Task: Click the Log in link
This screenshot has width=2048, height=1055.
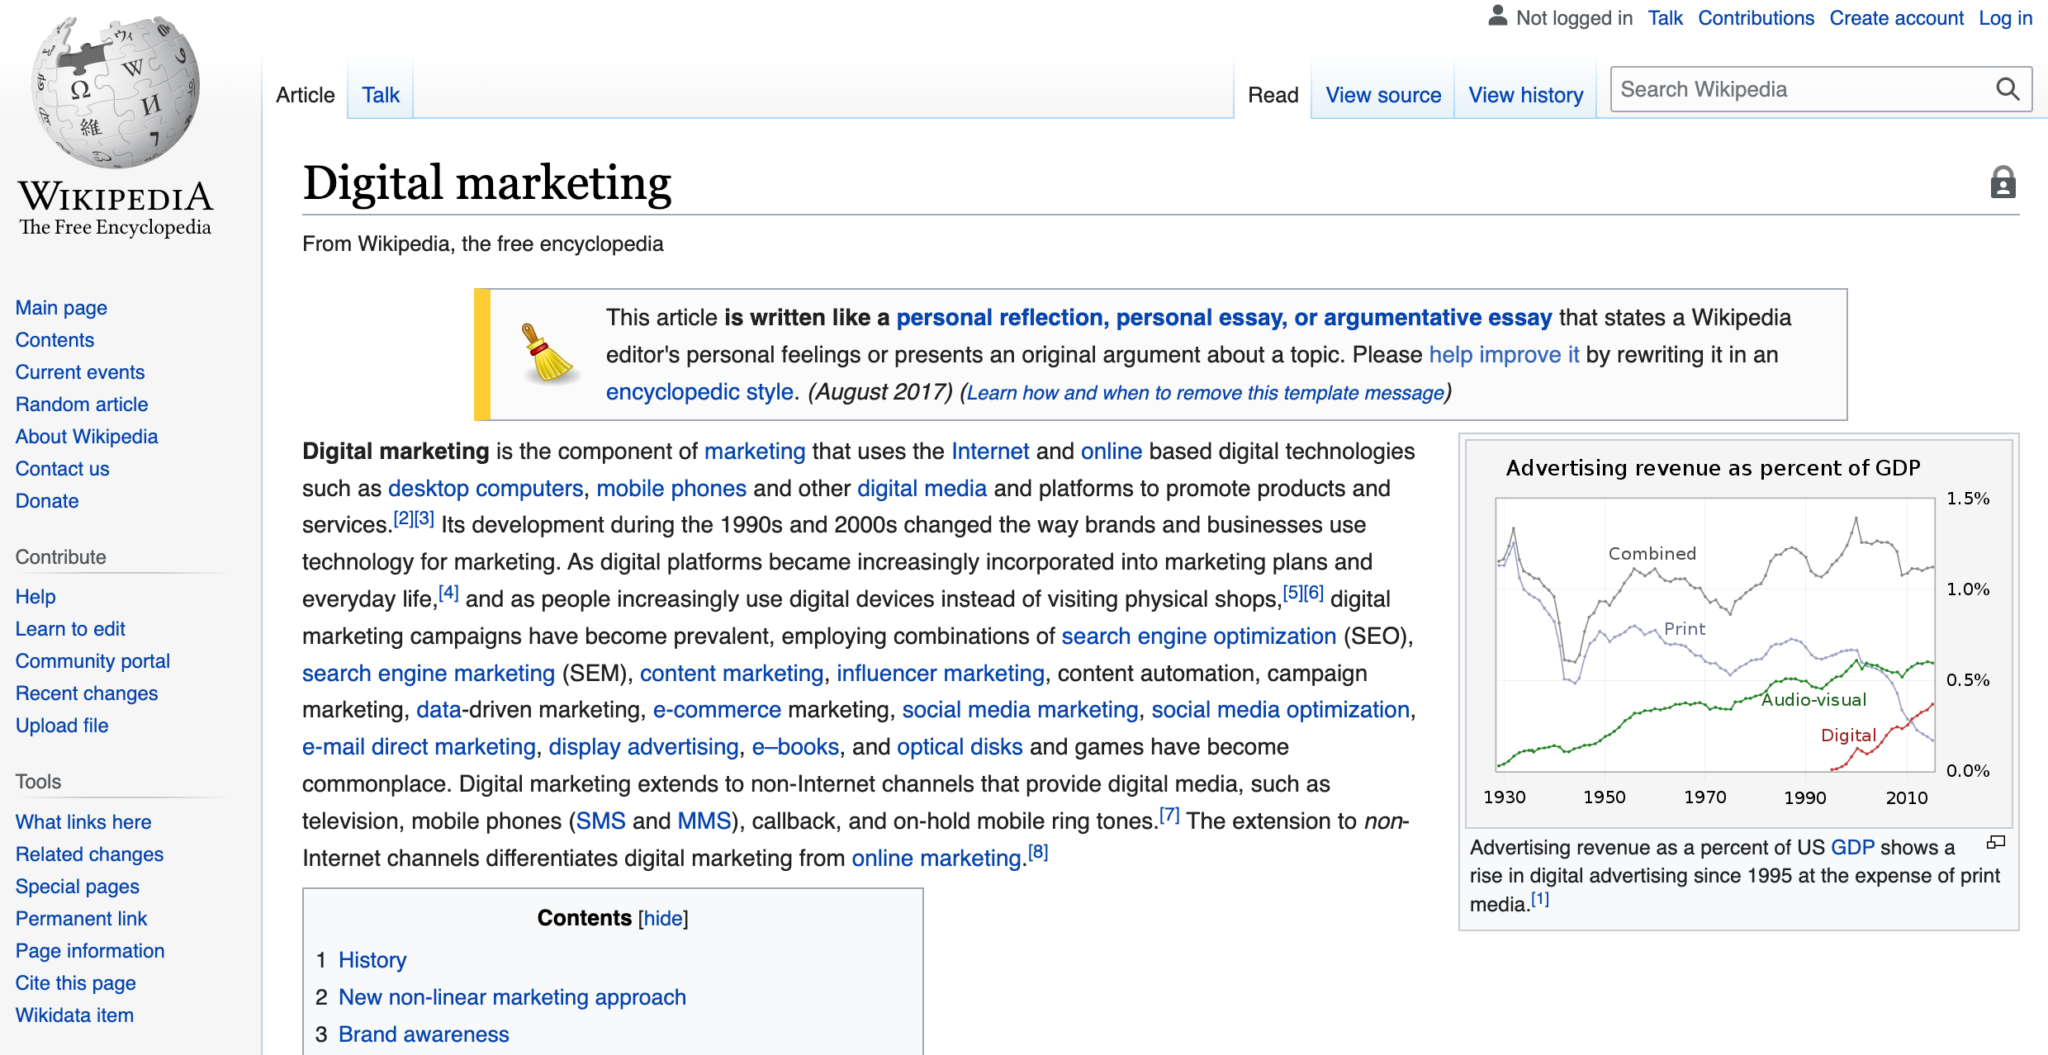Action: 2005,17
